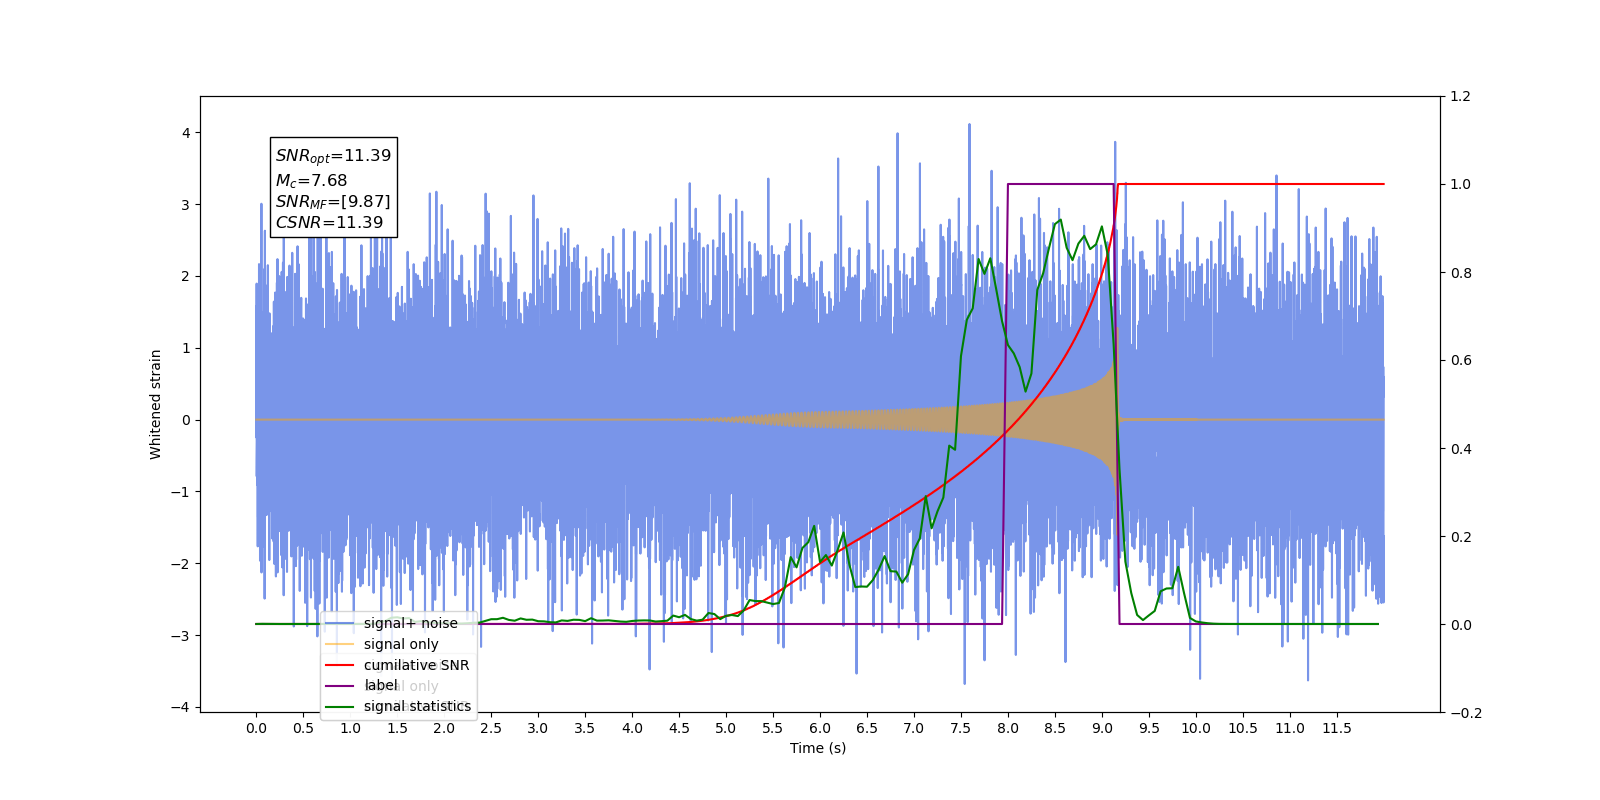Click the −4 tick on left strain axis

tap(180, 707)
